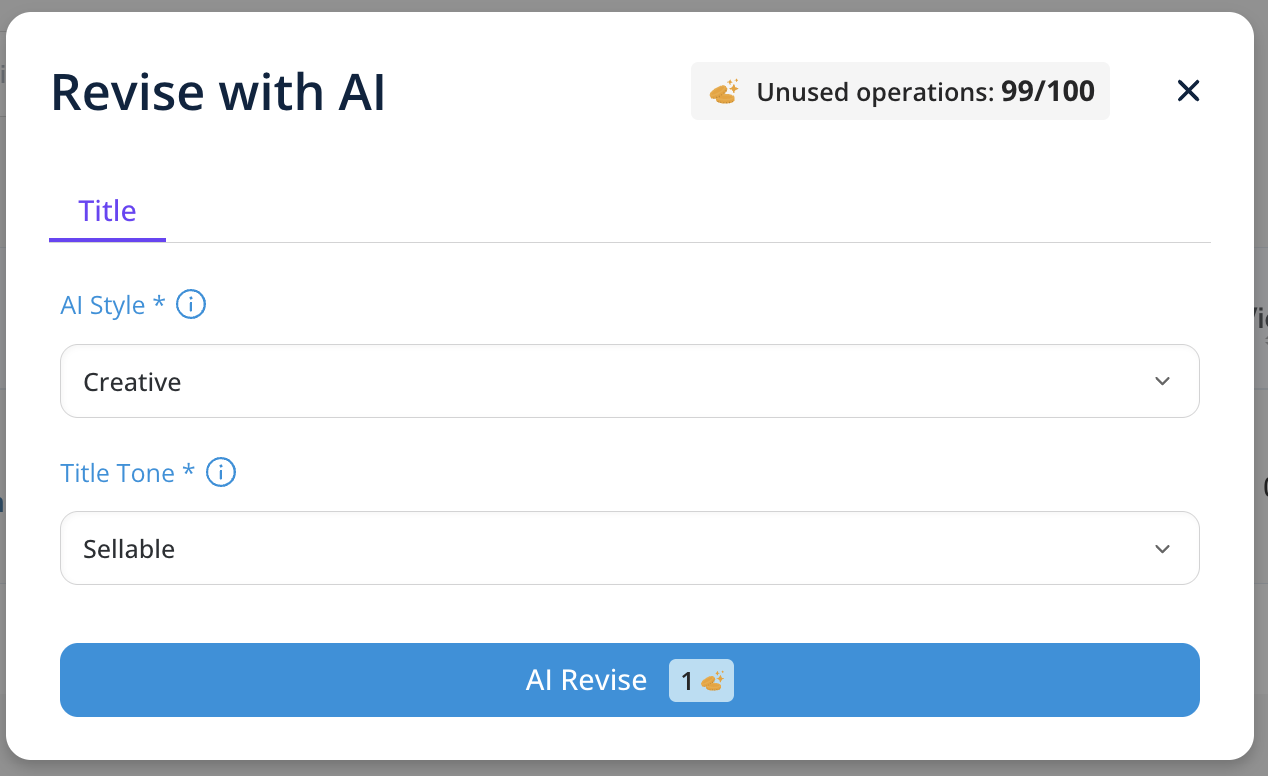Click the AI Style field label
Screen dimensions: 1268x776
pos(103,305)
